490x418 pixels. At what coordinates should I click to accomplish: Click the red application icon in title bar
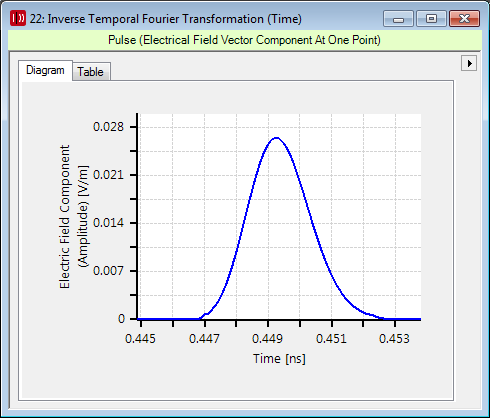(18, 18)
